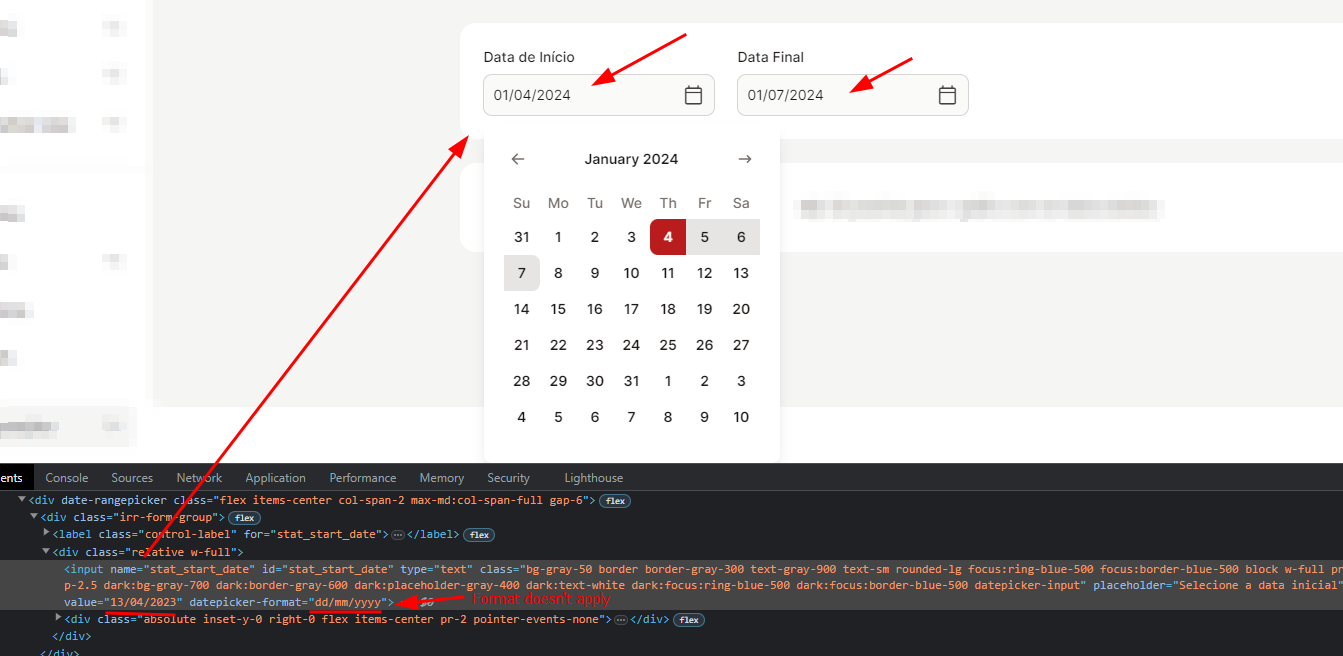
Task: Switch to the Console tab
Action: pyautogui.click(x=66, y=477)
